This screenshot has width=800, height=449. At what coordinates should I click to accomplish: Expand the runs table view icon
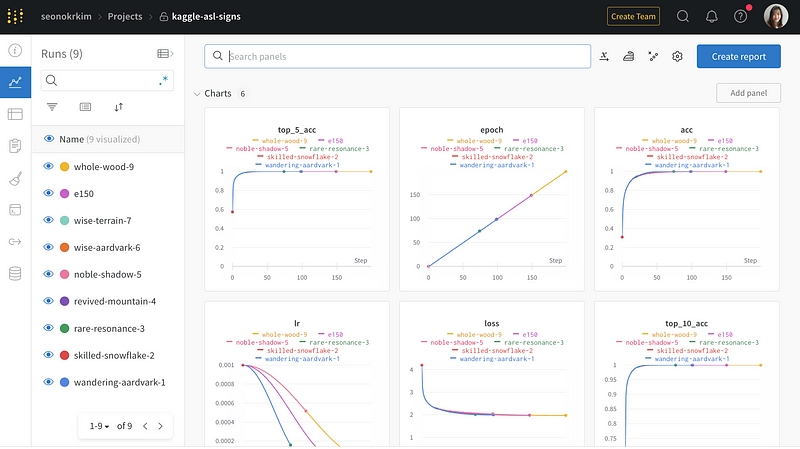click(x=165, y=54)
